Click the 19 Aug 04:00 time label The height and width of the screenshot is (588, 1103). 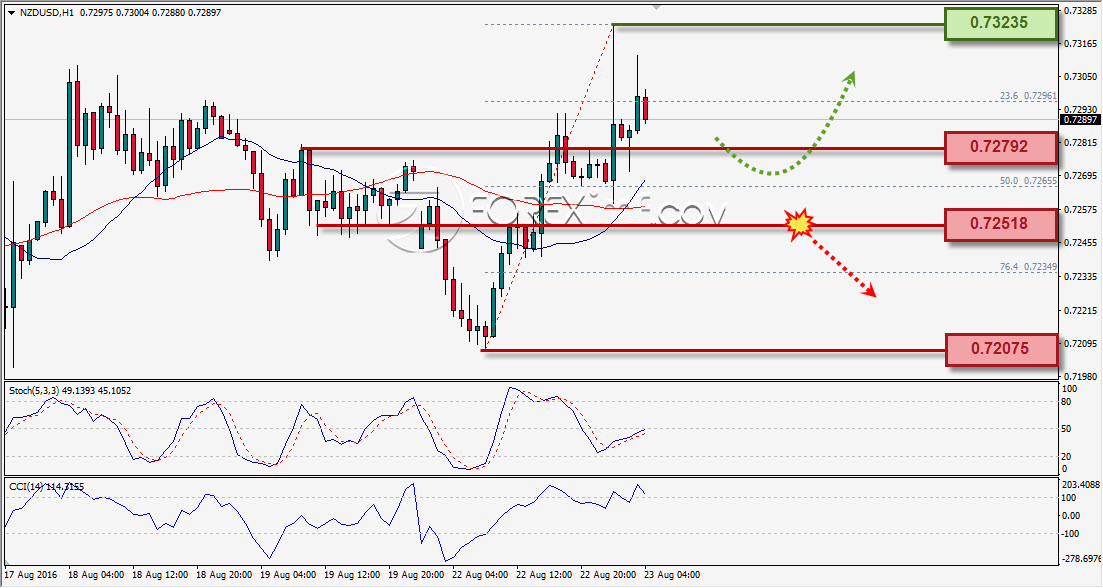point(288,575)
